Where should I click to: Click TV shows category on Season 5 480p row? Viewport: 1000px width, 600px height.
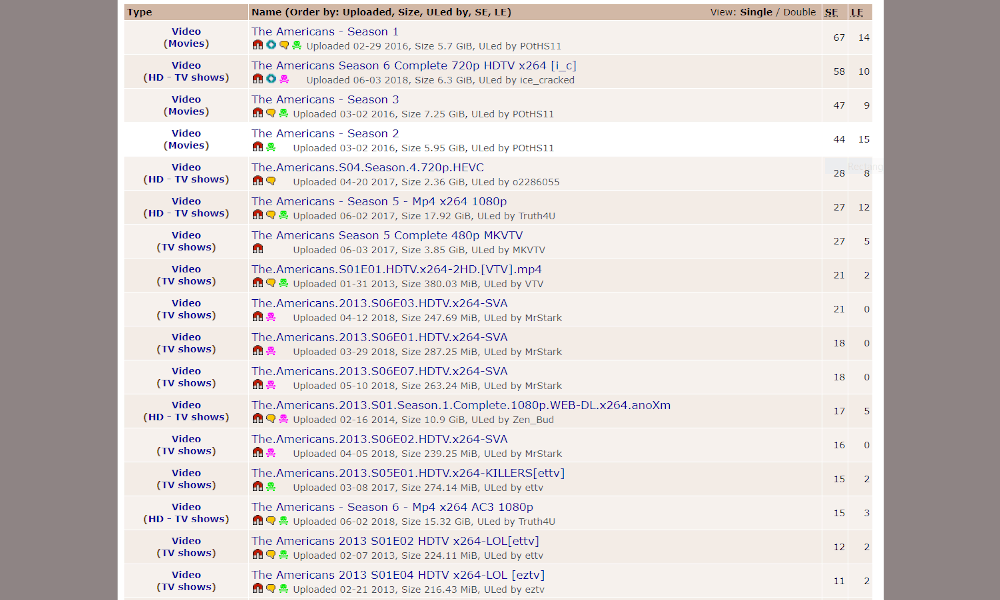(186, 247)
